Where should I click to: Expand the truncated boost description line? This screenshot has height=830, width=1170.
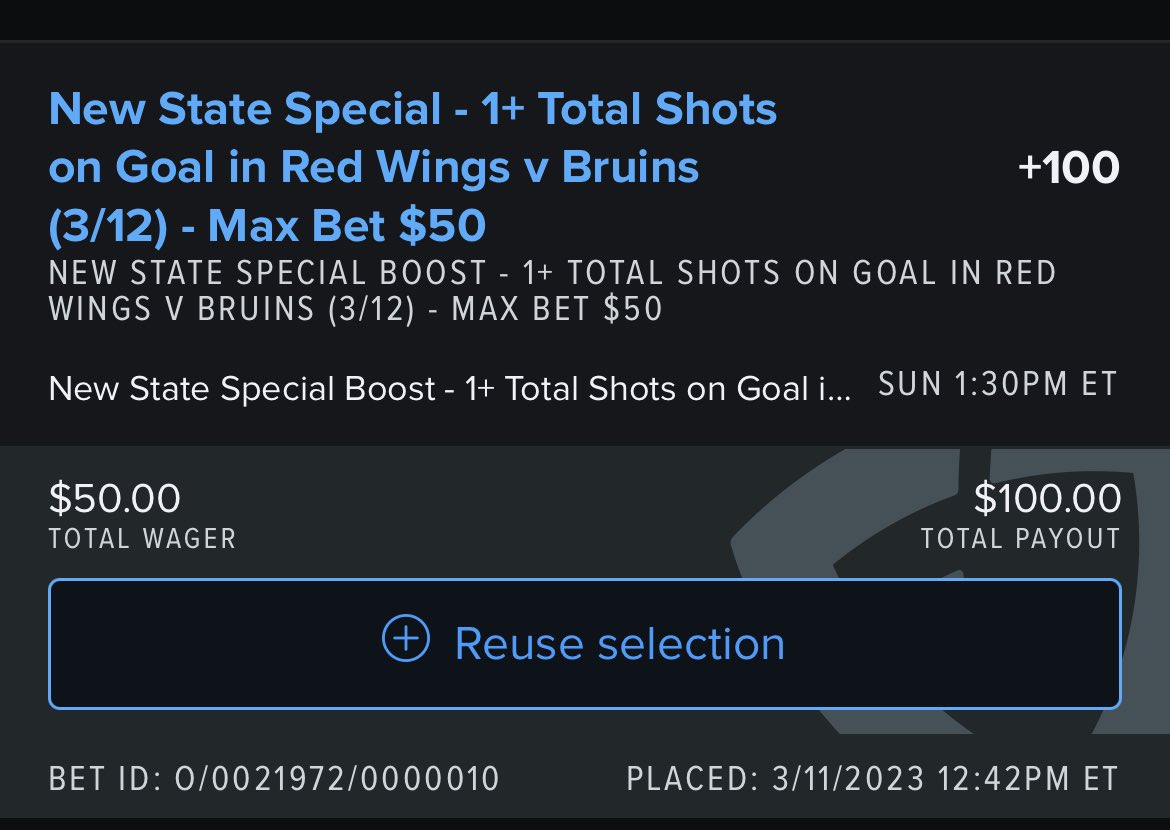coord(449,387)
